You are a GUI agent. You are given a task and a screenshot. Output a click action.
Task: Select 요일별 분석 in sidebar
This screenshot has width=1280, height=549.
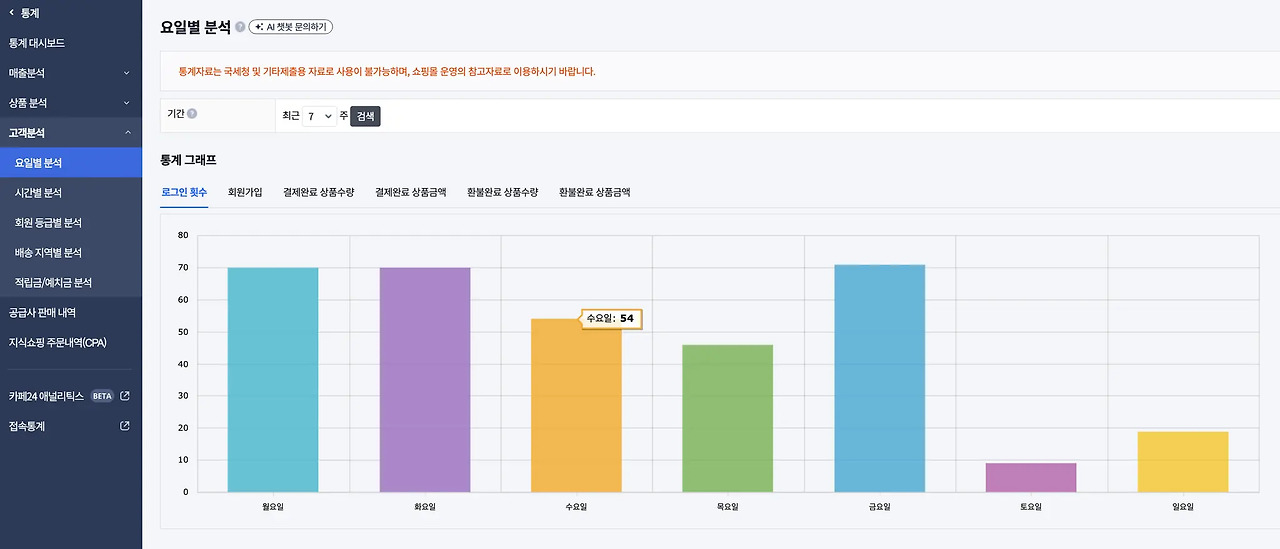(71, 163)
